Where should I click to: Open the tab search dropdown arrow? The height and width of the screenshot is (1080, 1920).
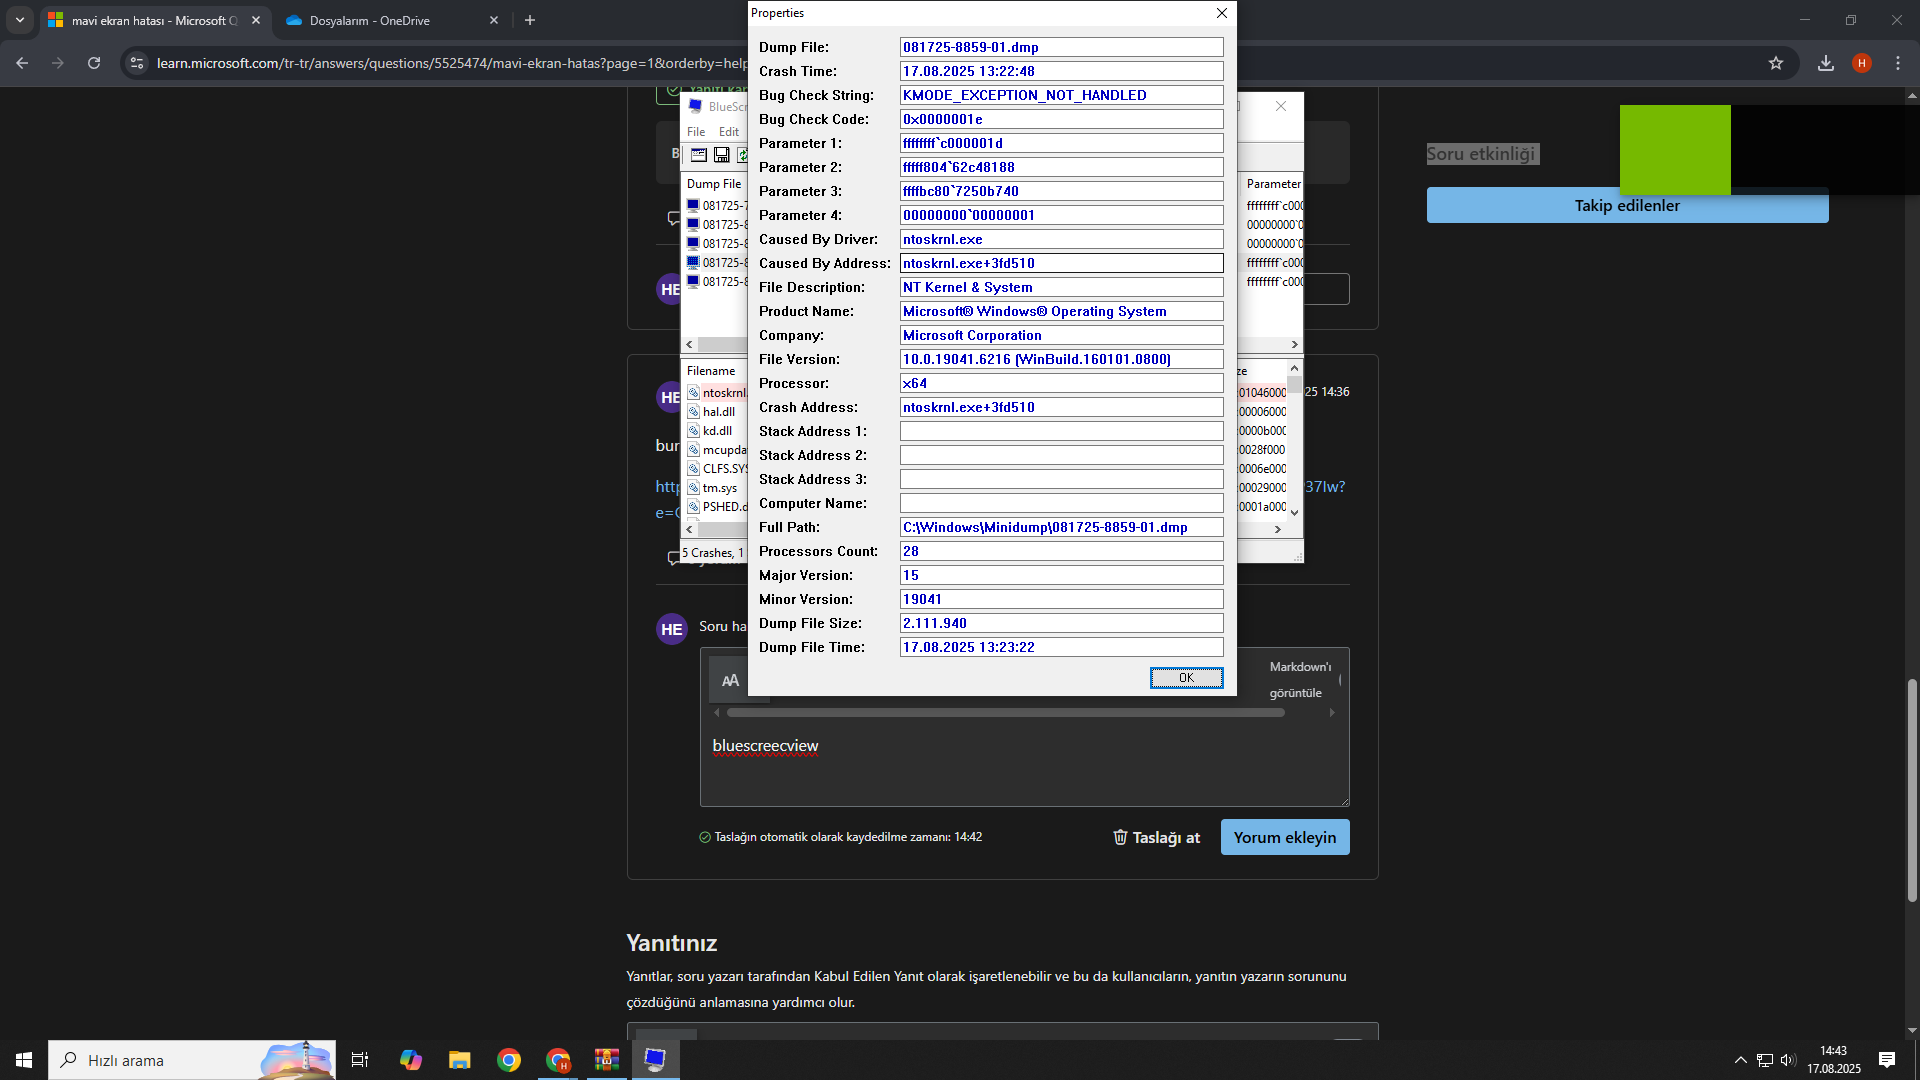(19, 20)
